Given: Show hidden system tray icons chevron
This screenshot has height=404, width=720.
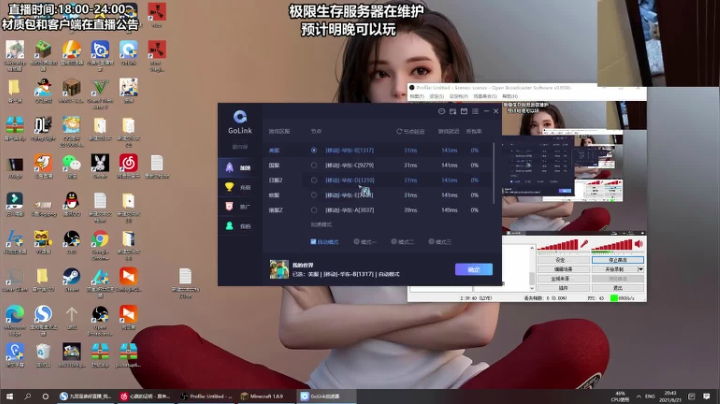Looking at the screenshot, I should (638, 396).
